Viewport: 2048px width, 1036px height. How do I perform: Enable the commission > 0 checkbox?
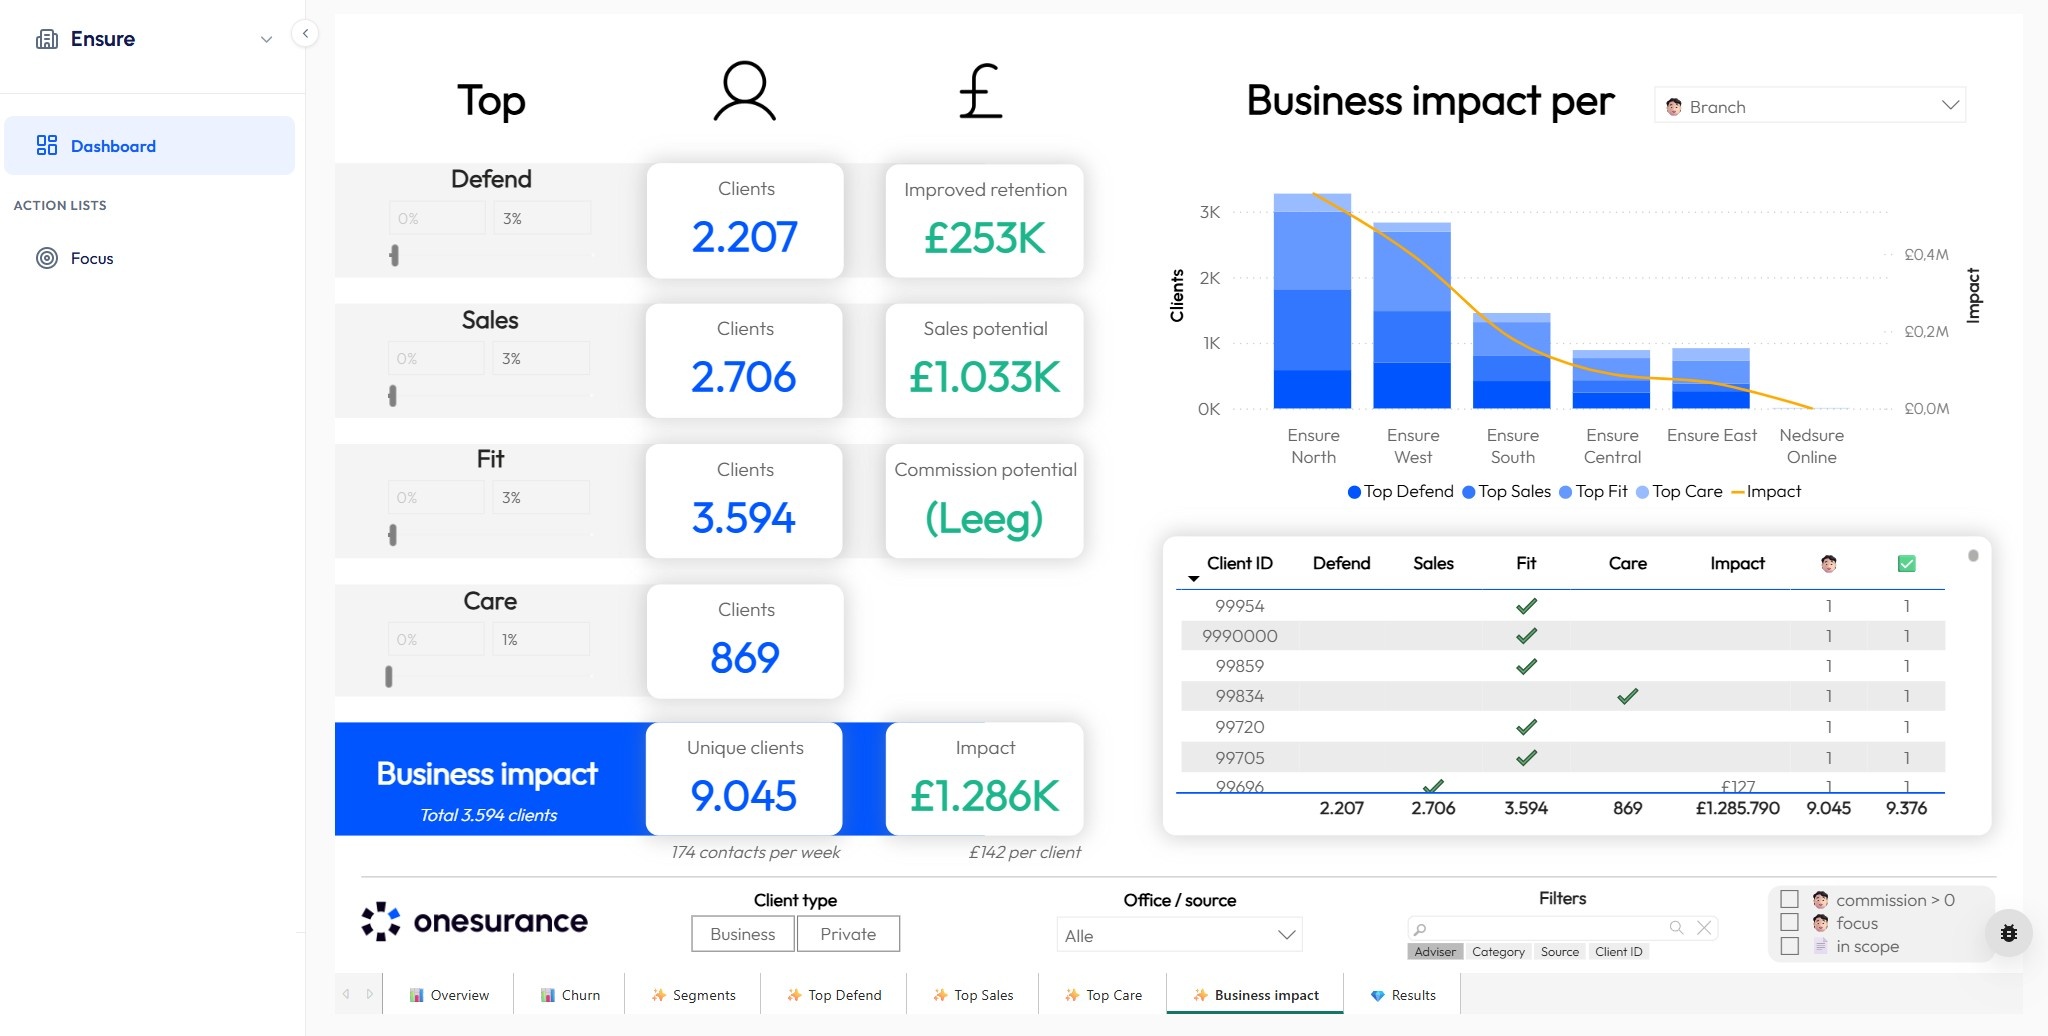coord(1788,899)
